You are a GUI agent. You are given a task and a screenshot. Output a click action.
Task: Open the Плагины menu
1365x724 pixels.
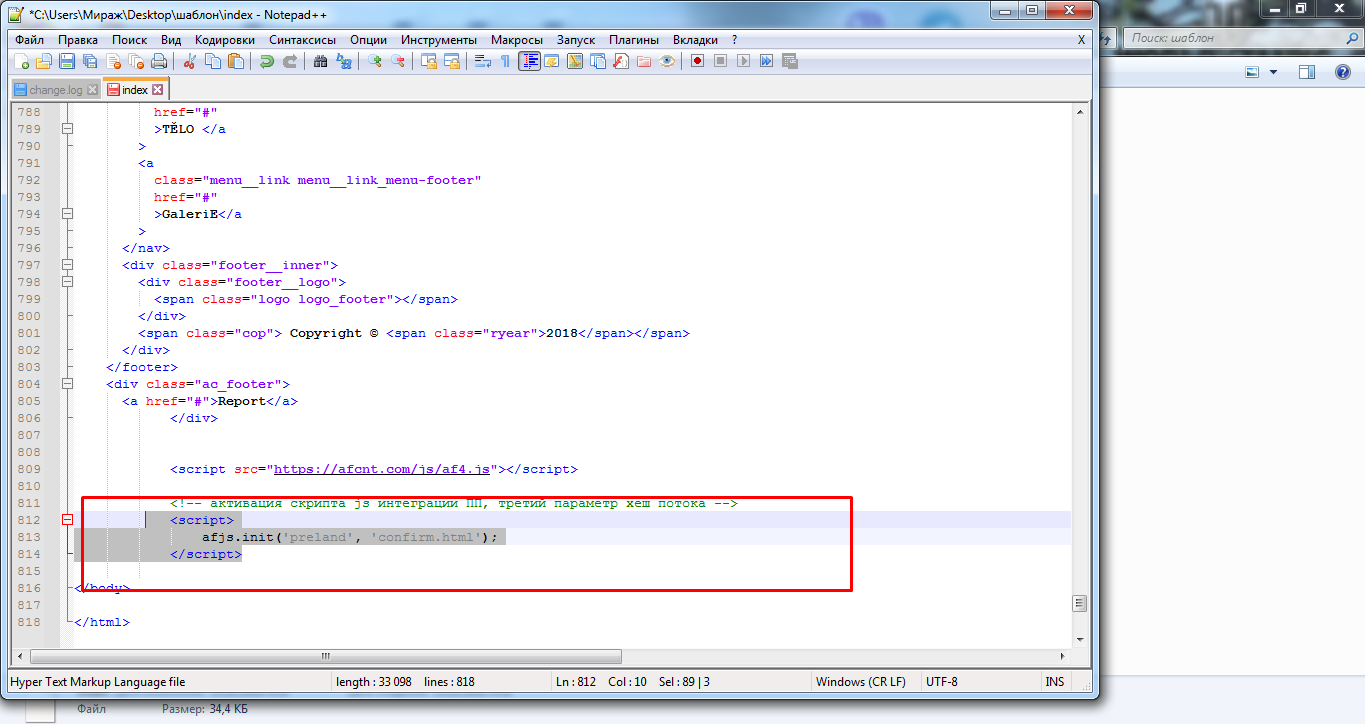(634, 40)
